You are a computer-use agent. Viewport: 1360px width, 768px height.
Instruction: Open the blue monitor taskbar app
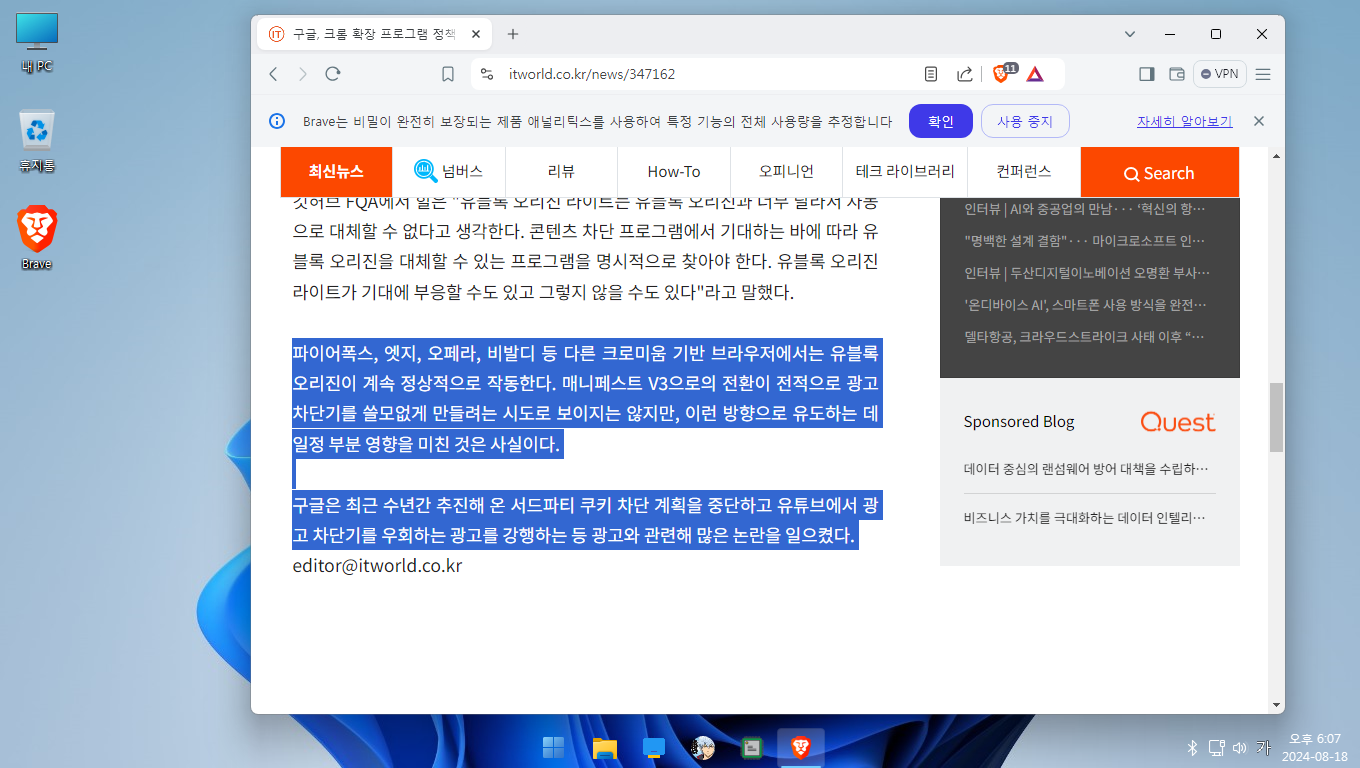653,747
